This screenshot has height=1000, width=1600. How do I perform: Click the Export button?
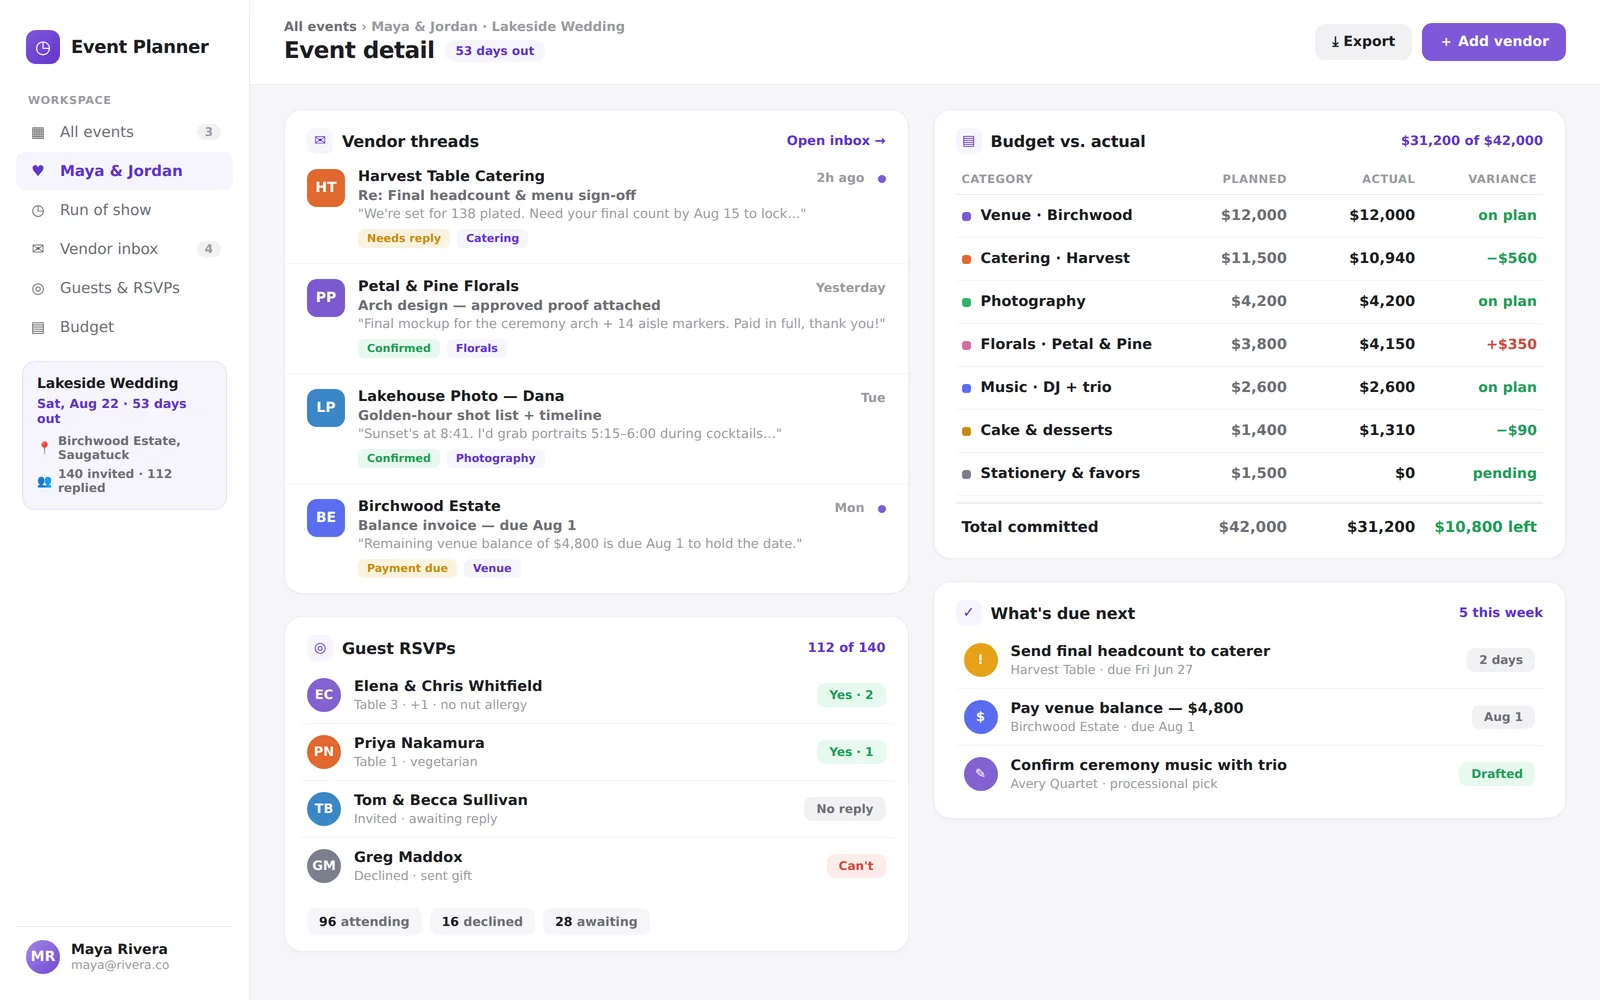coord(1363,42)
